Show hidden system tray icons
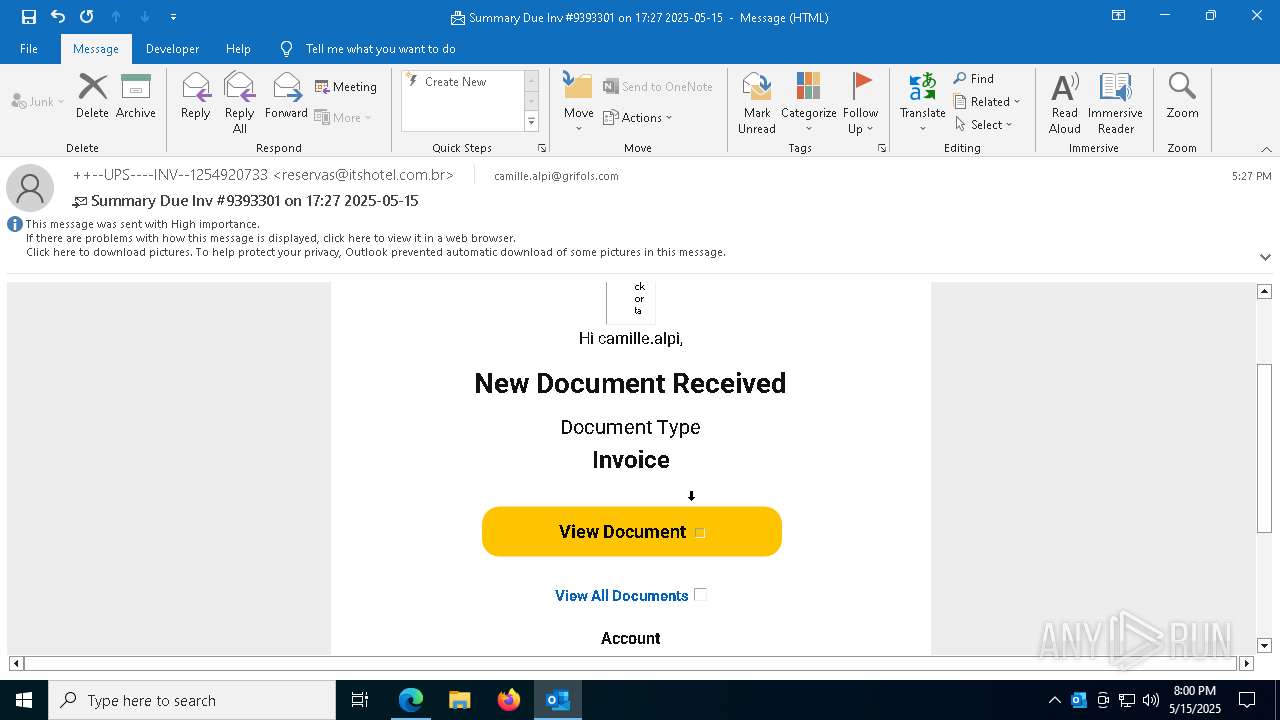 click(1055, 700)
